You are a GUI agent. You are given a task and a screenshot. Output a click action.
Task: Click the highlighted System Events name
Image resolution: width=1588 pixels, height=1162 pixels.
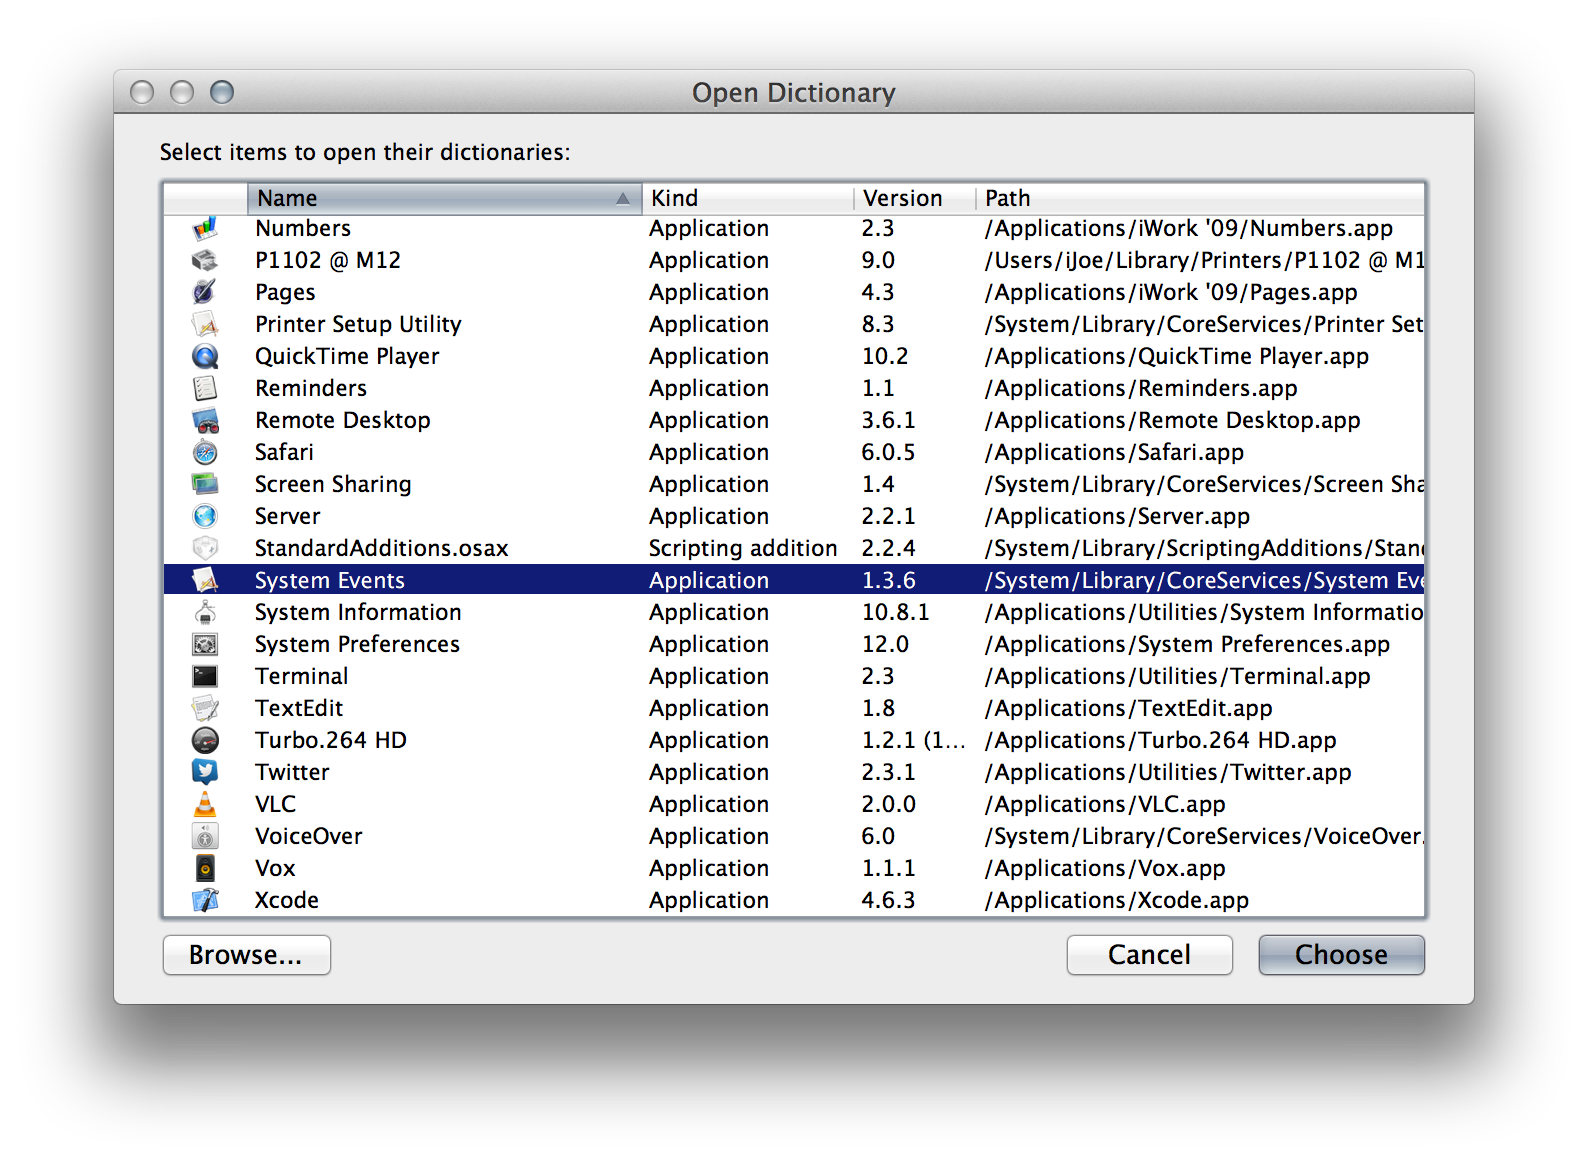pyautogui.click(x=330, y=580)
